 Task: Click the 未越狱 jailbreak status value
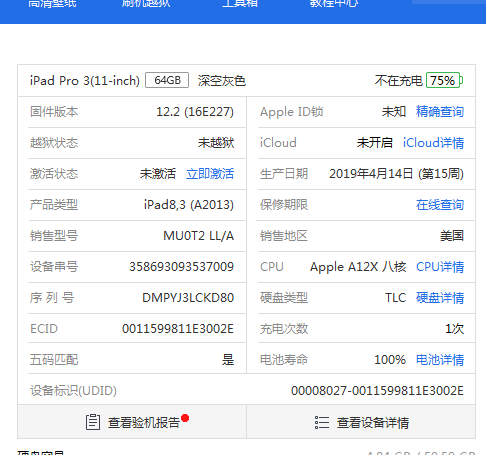(216, 143)
